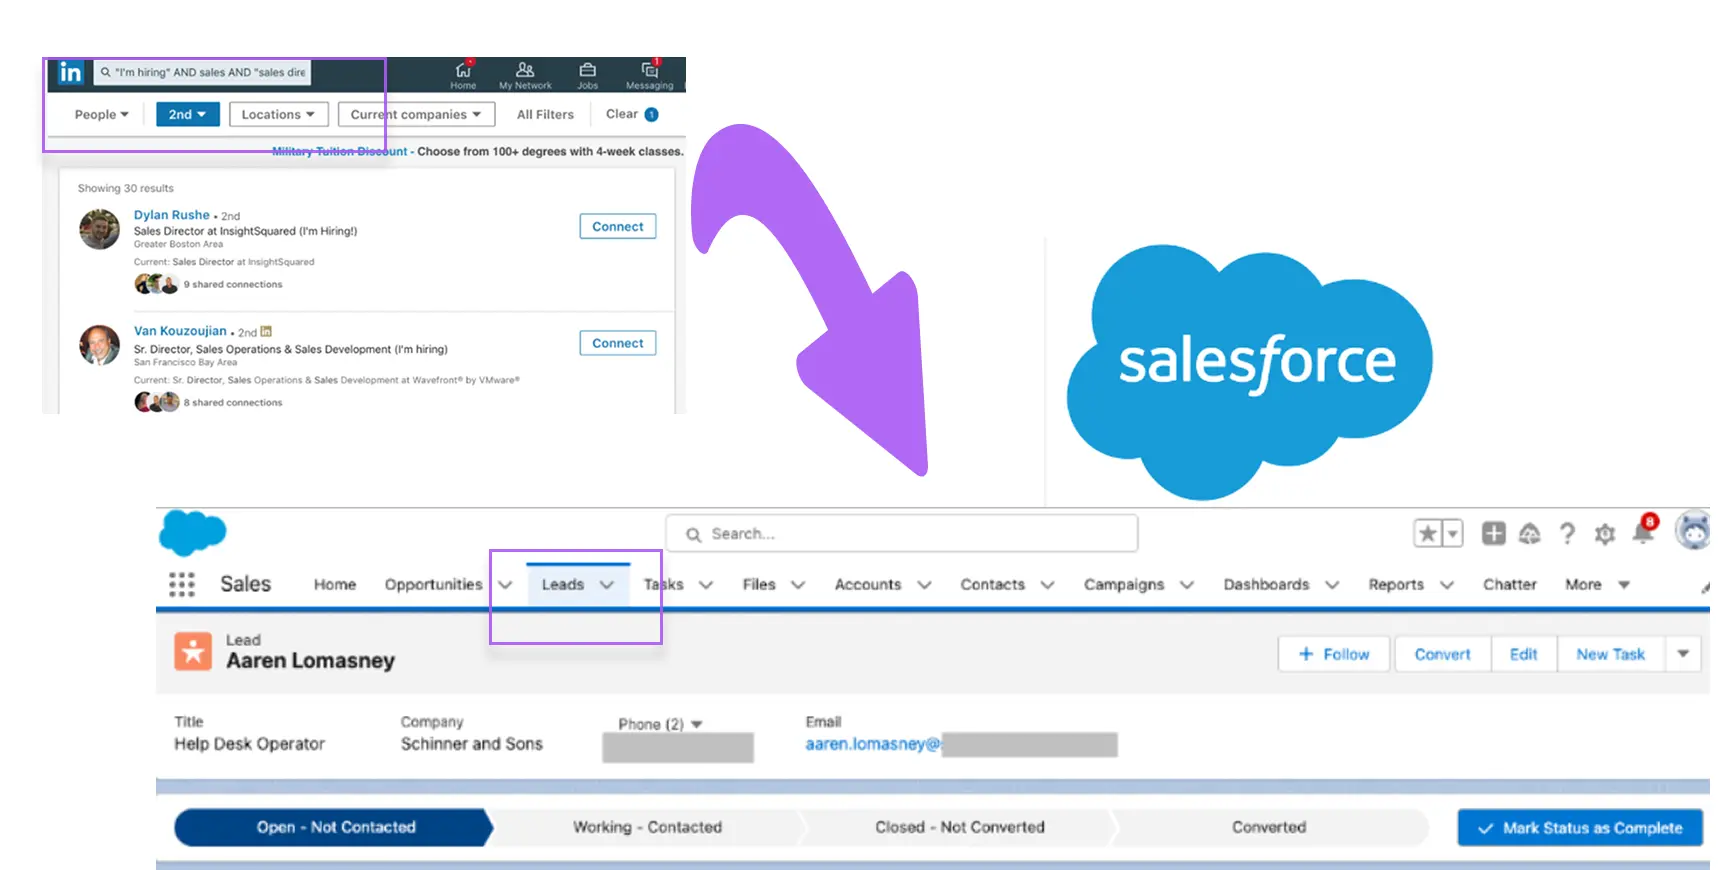Click the LinkedIn premium badge beside Van Kouzoujian
The width and height of the screenshot is (1731, 870).
(x=266, y=331)
